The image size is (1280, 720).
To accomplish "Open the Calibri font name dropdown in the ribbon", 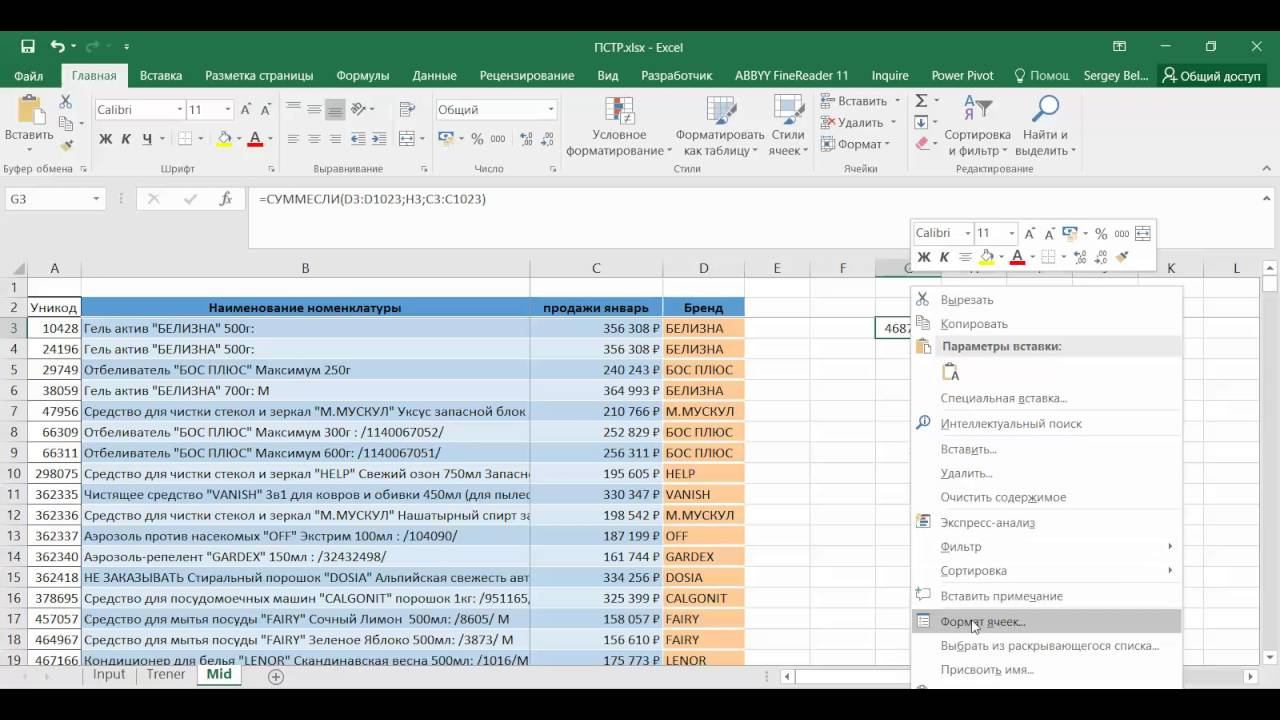I will click(180, 110).
